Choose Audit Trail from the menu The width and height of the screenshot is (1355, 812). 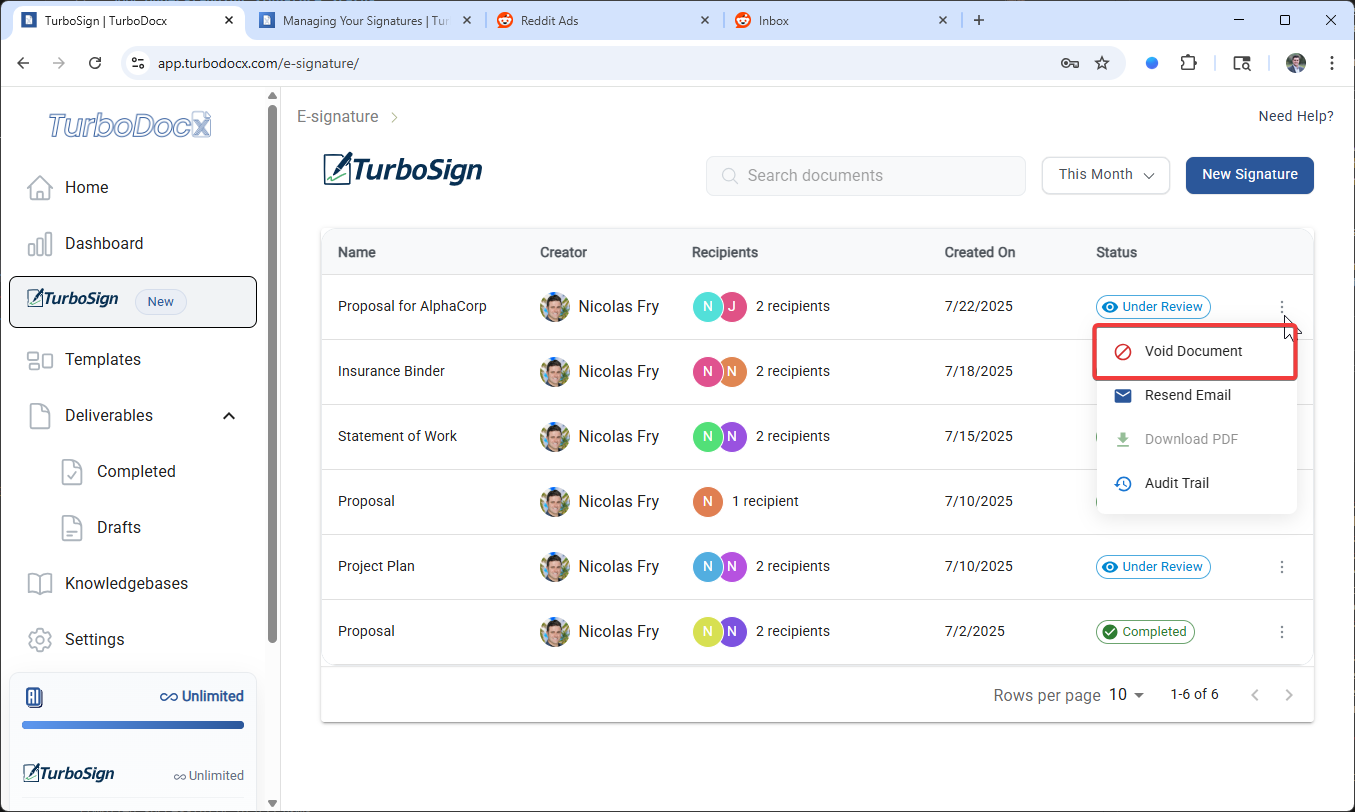tap(1196, 483)
